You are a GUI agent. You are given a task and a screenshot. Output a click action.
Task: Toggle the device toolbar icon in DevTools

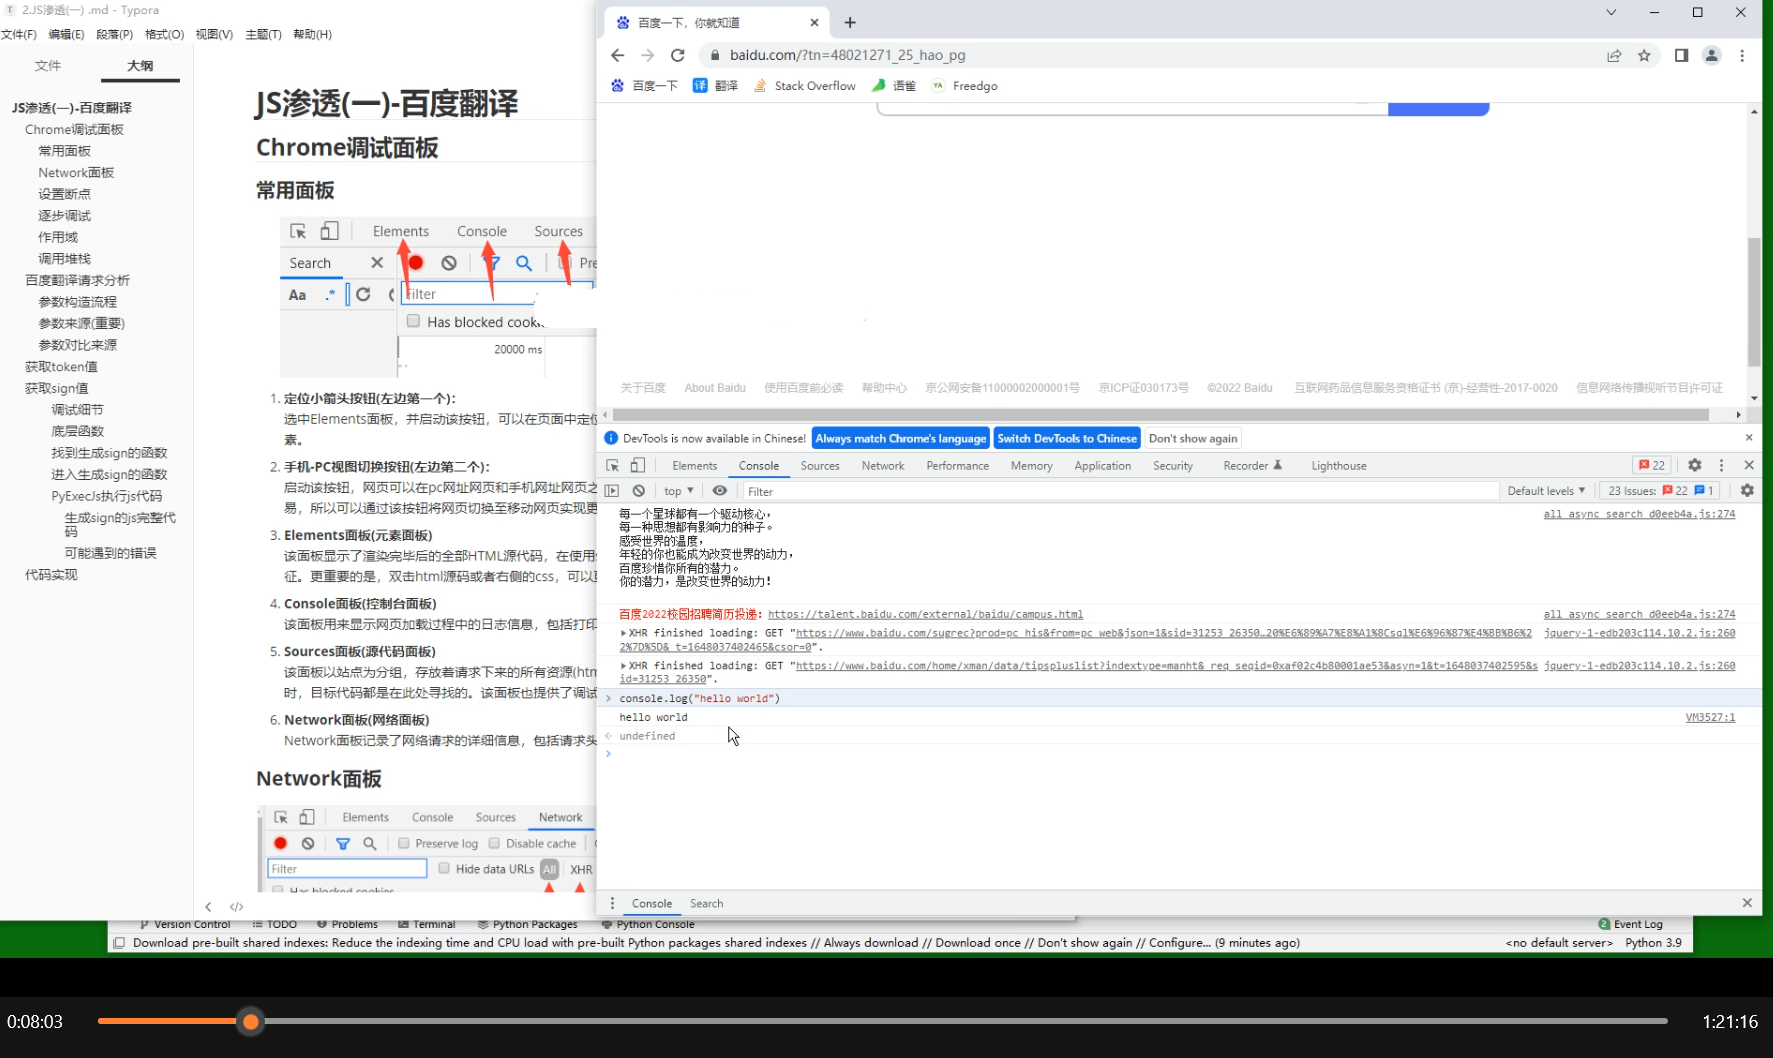tap(637, 466)
